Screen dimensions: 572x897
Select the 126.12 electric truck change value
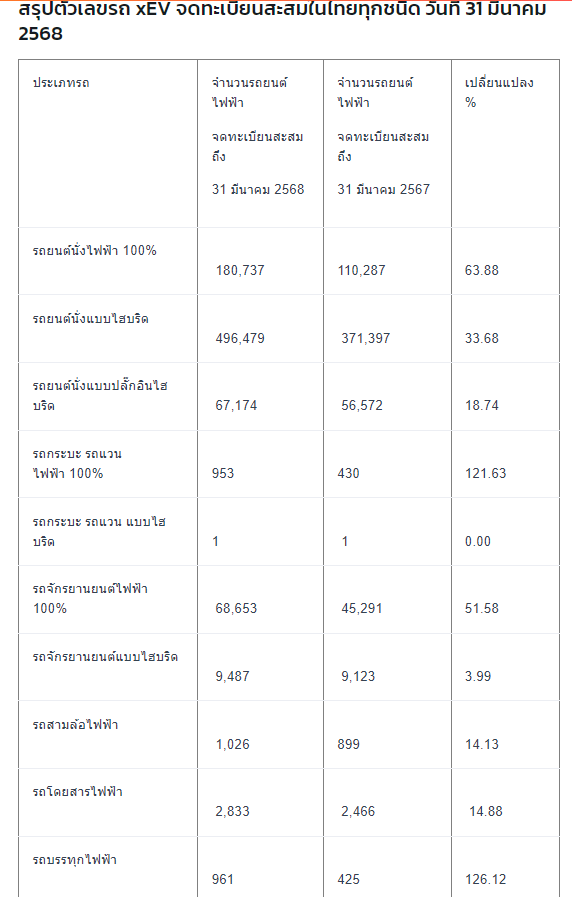[486, 879]
